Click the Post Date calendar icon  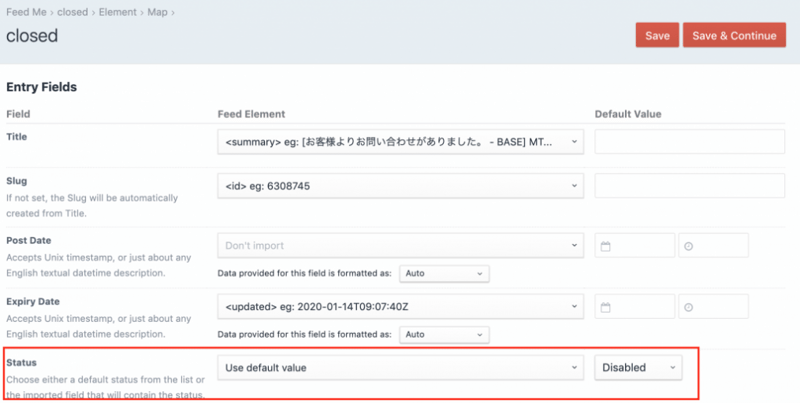(x=607, y=246)
